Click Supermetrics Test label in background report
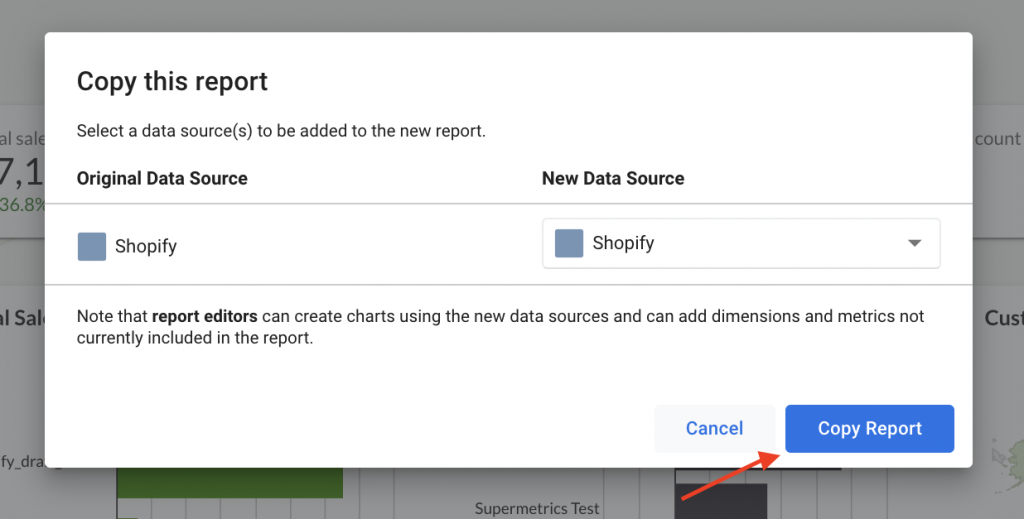 click(x=537, y=508)
